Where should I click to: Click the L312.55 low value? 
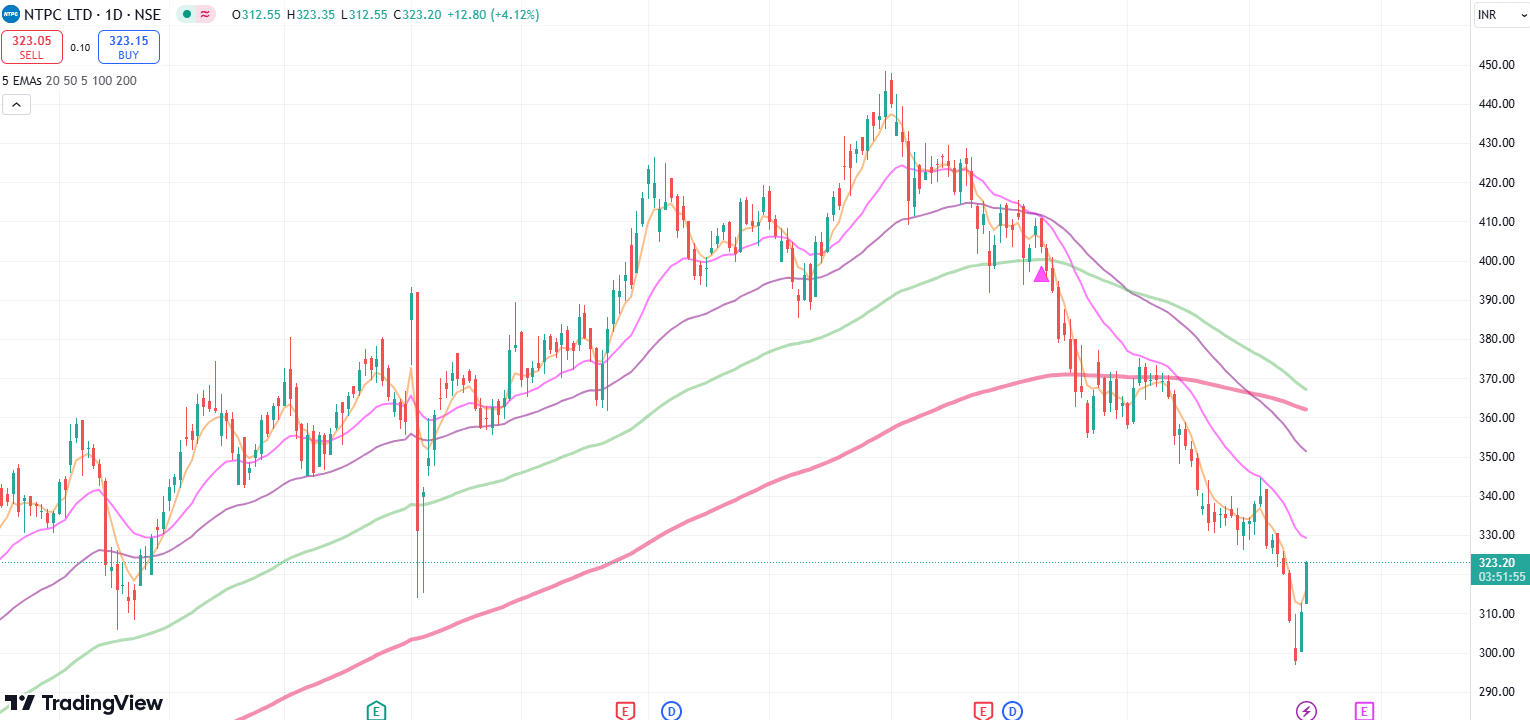pyautogui.click(x=362, y=15)
